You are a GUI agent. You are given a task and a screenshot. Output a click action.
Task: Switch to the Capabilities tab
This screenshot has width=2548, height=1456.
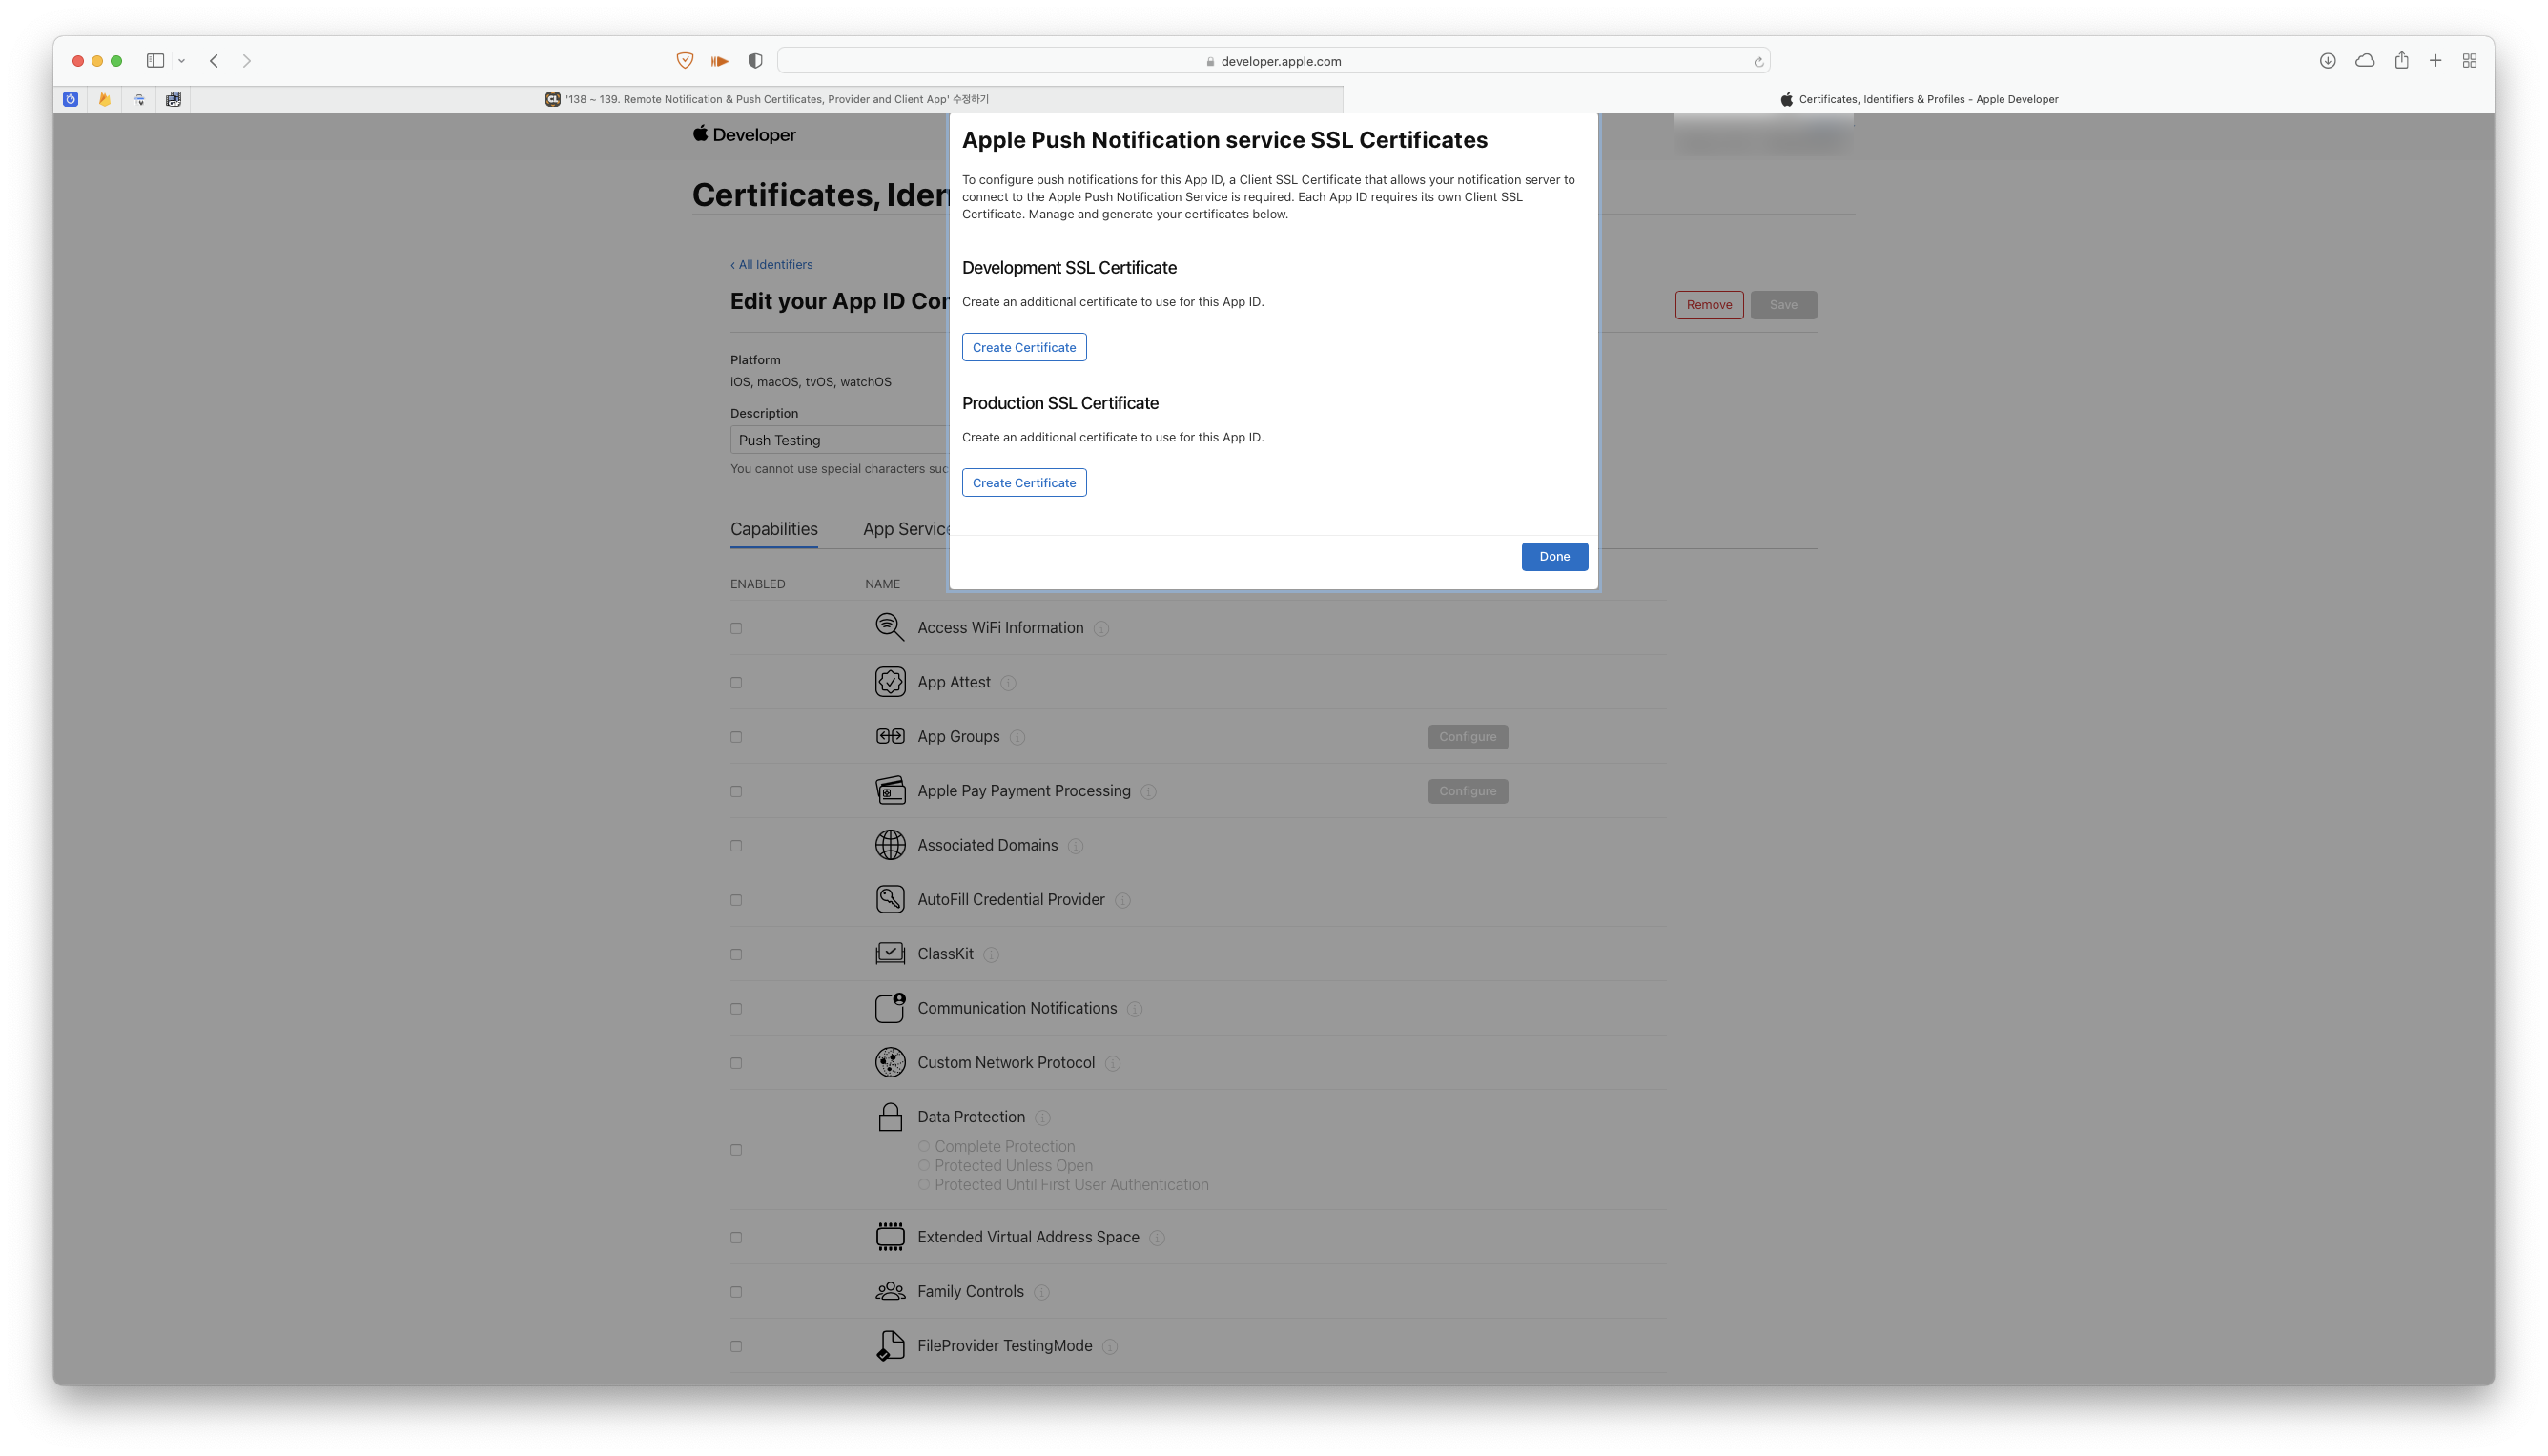pos(773,529)
